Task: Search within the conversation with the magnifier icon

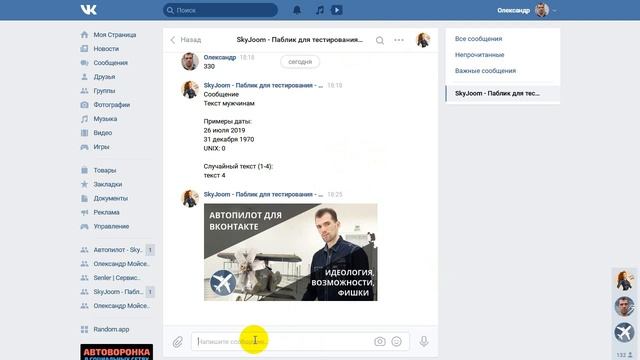Action: click(x=380, y=40)
